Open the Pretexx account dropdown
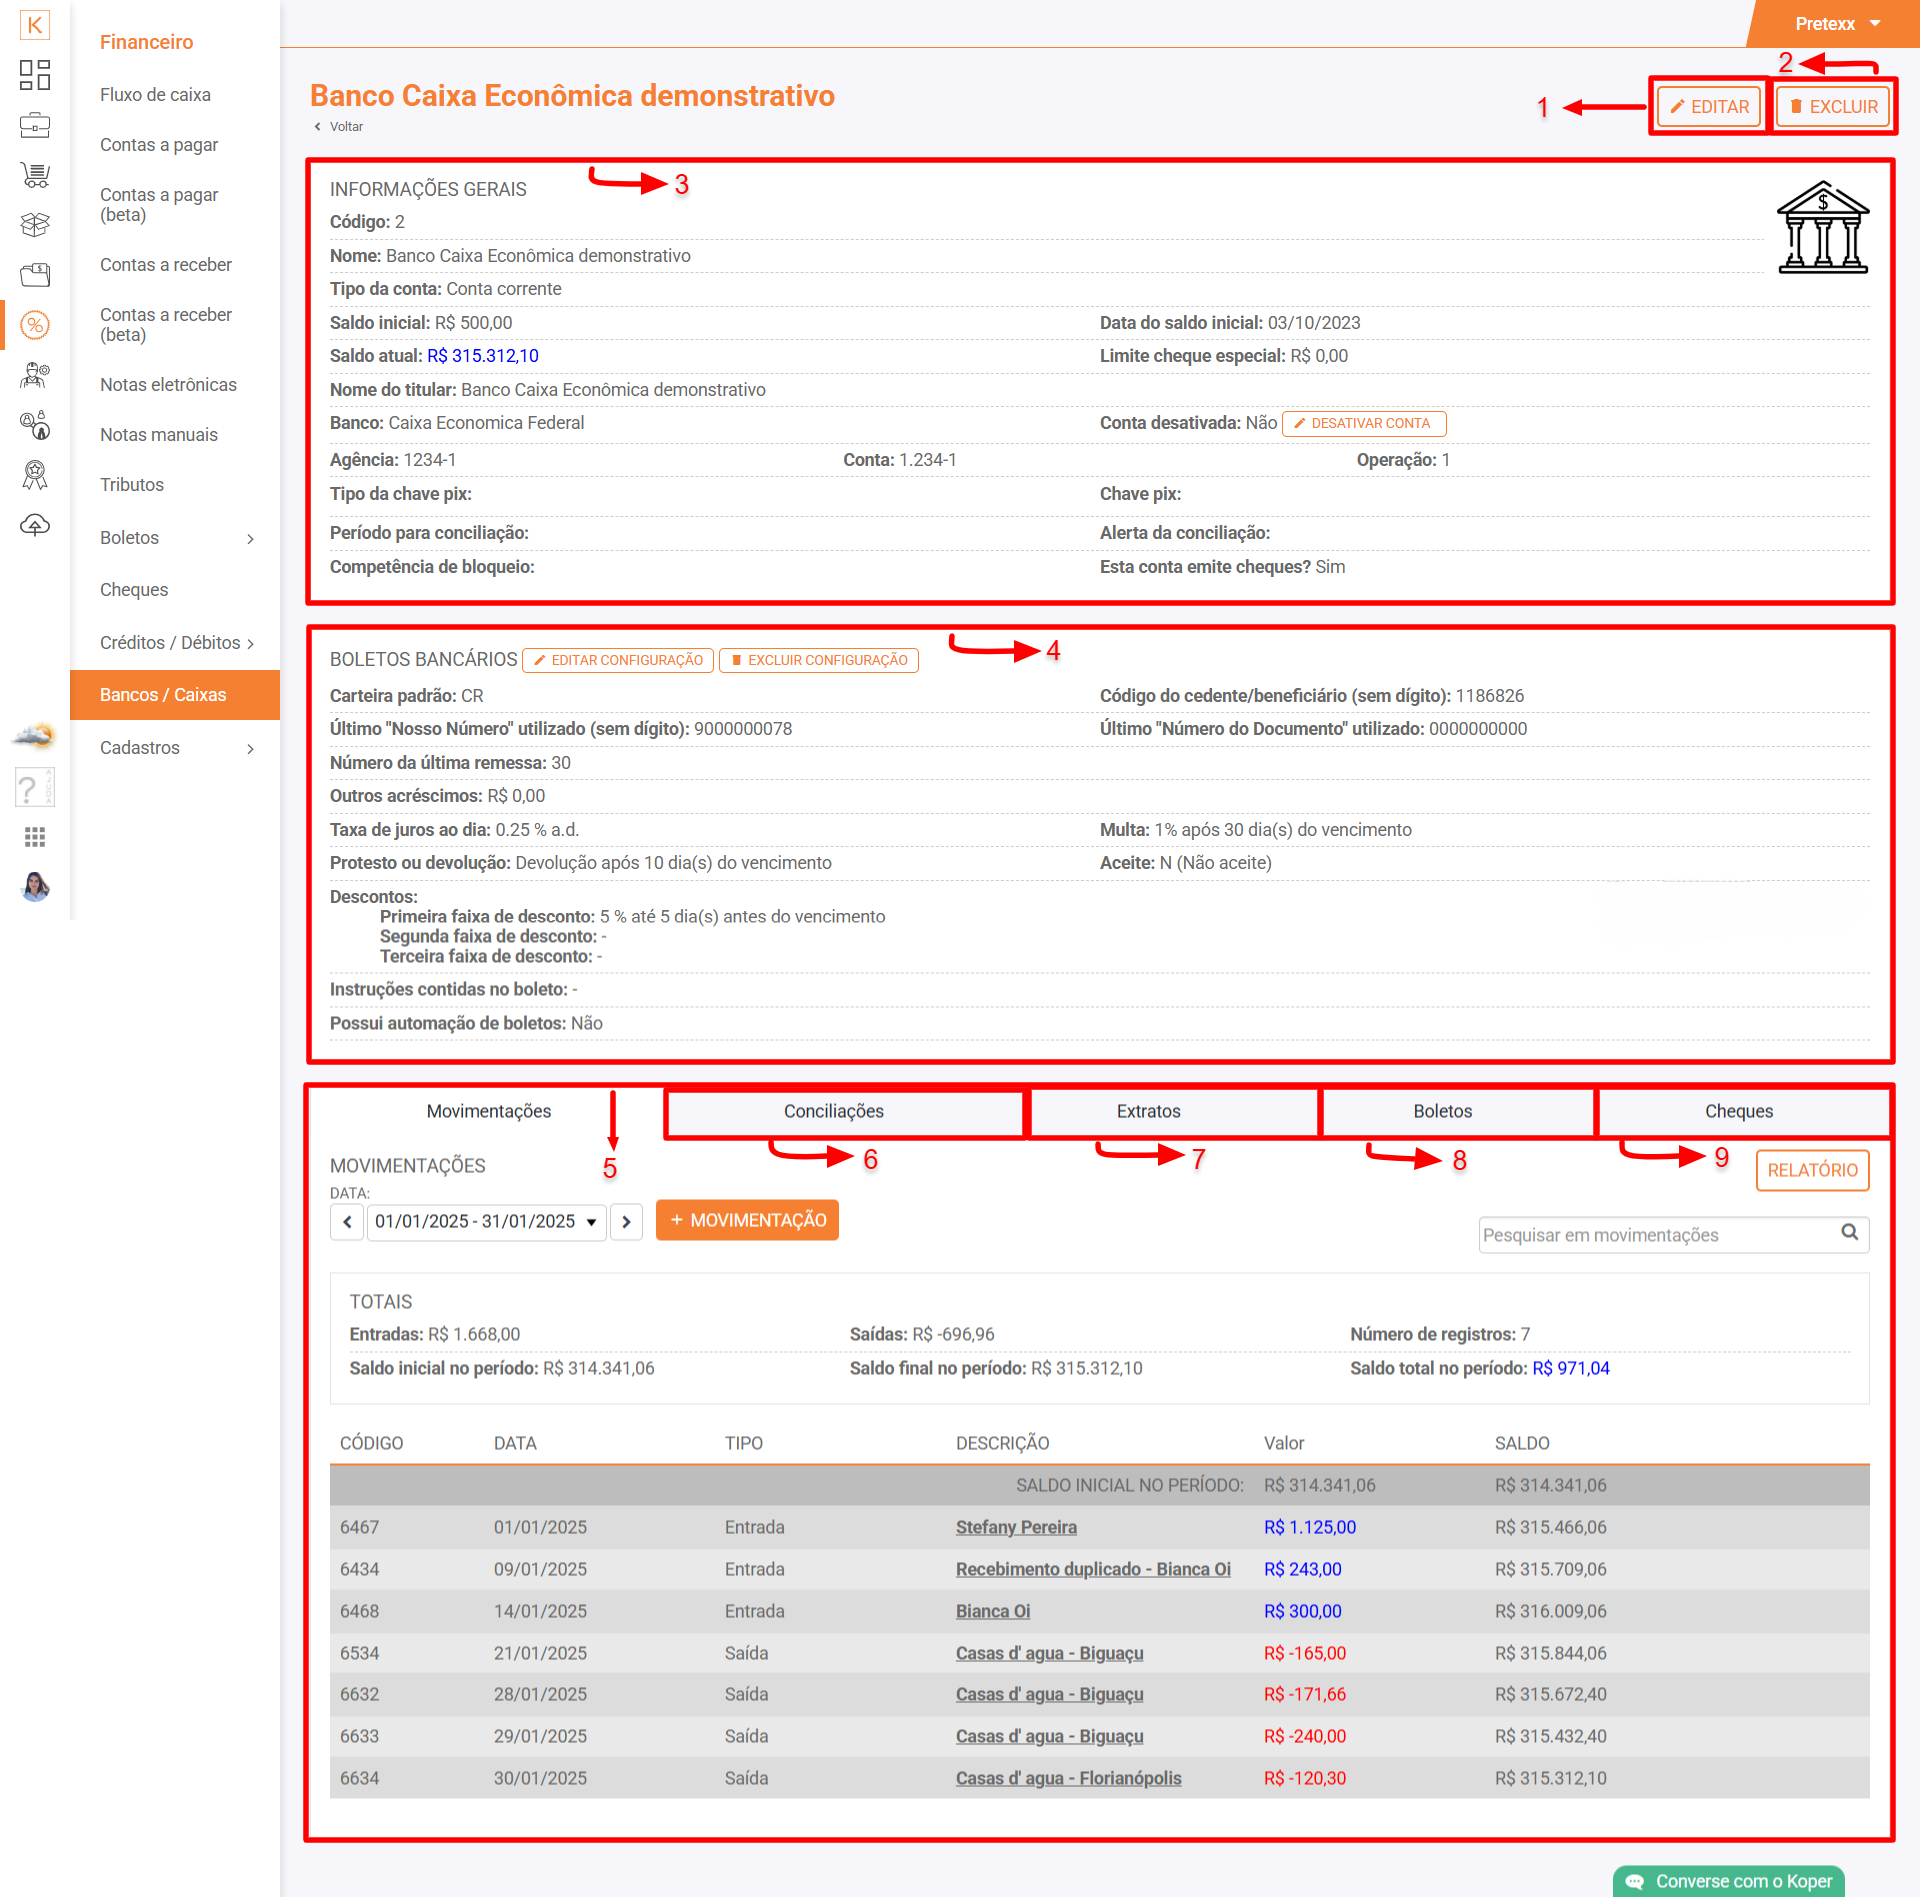1920x1900 pixels. pos(1837,24)
